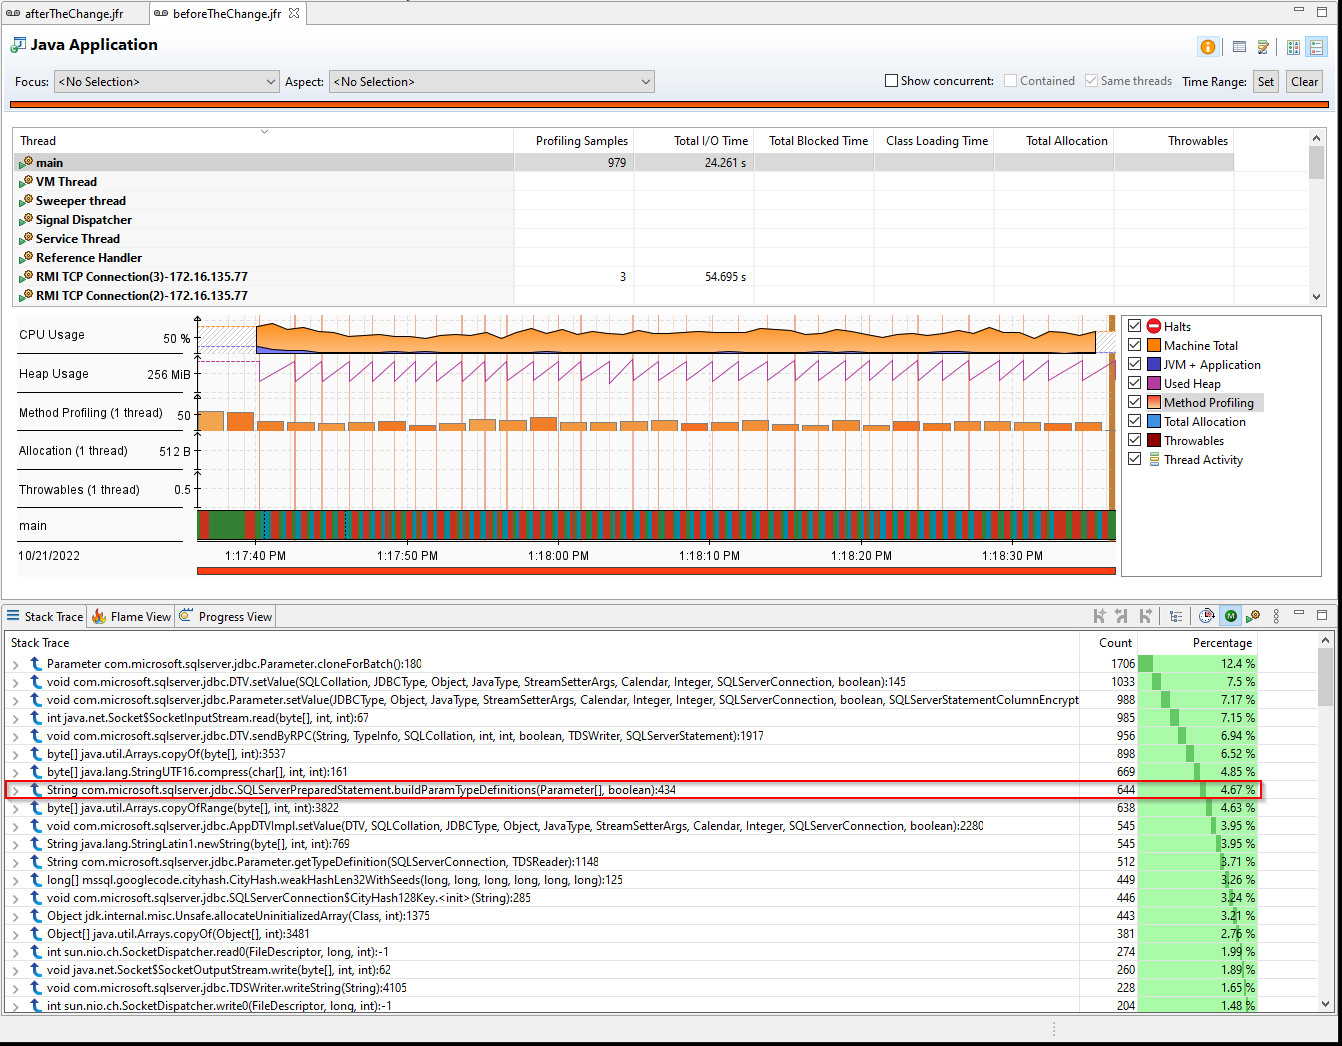Switch to the horizontal split layout icon
1342x1046 pixels.
click(x=1293, y=47)
